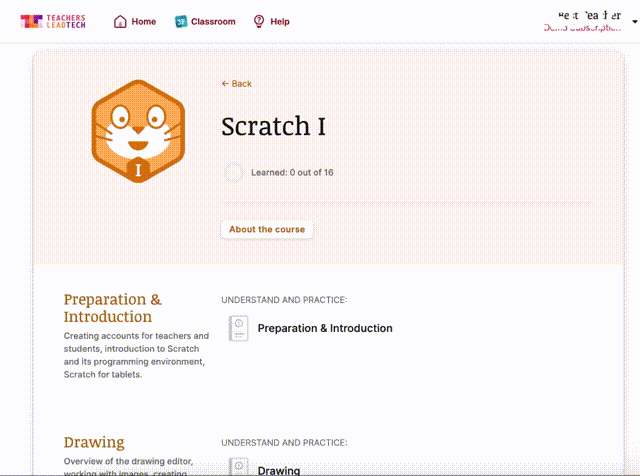Click the Scratch I cat badge
This screenshot has height=476, width=640.
coord(138,131)
